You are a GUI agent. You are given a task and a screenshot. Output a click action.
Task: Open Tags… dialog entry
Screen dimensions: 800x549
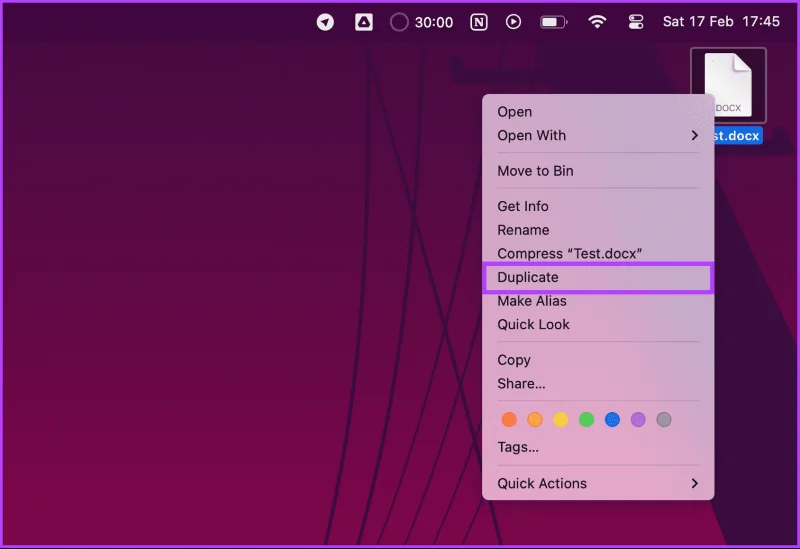(598, 447)
